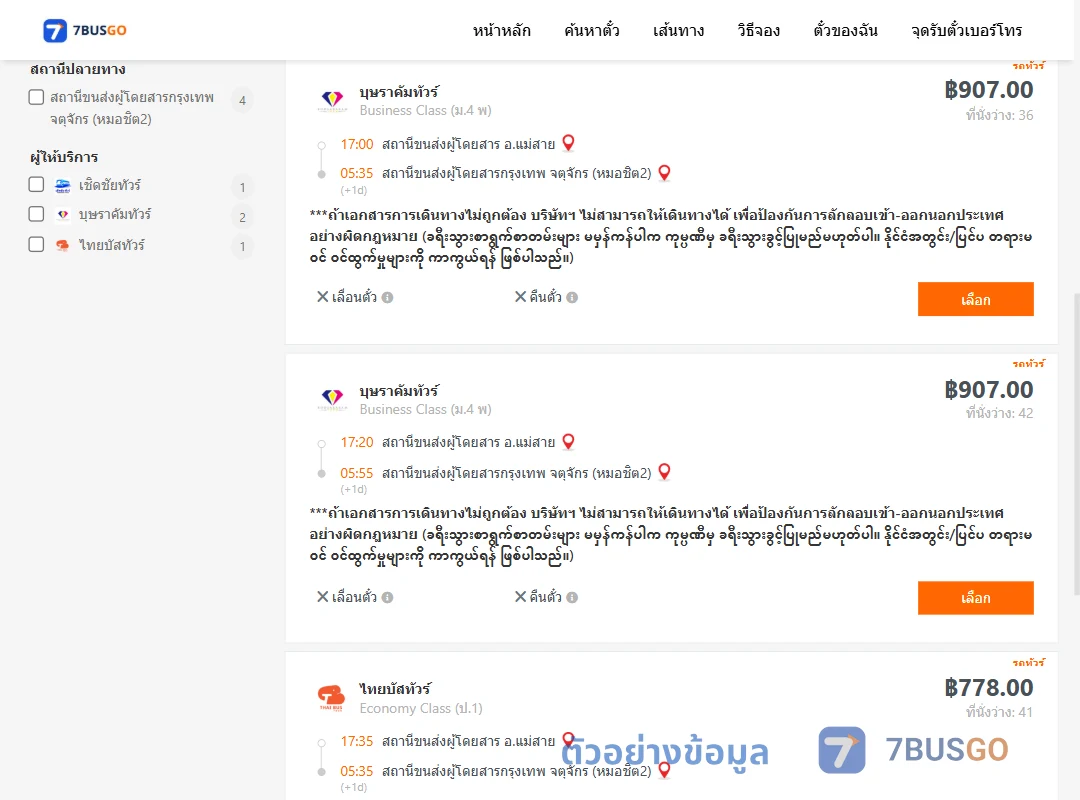
Task: Select the 17:20 trip with เลือก button
Action: tap(975, 597)
